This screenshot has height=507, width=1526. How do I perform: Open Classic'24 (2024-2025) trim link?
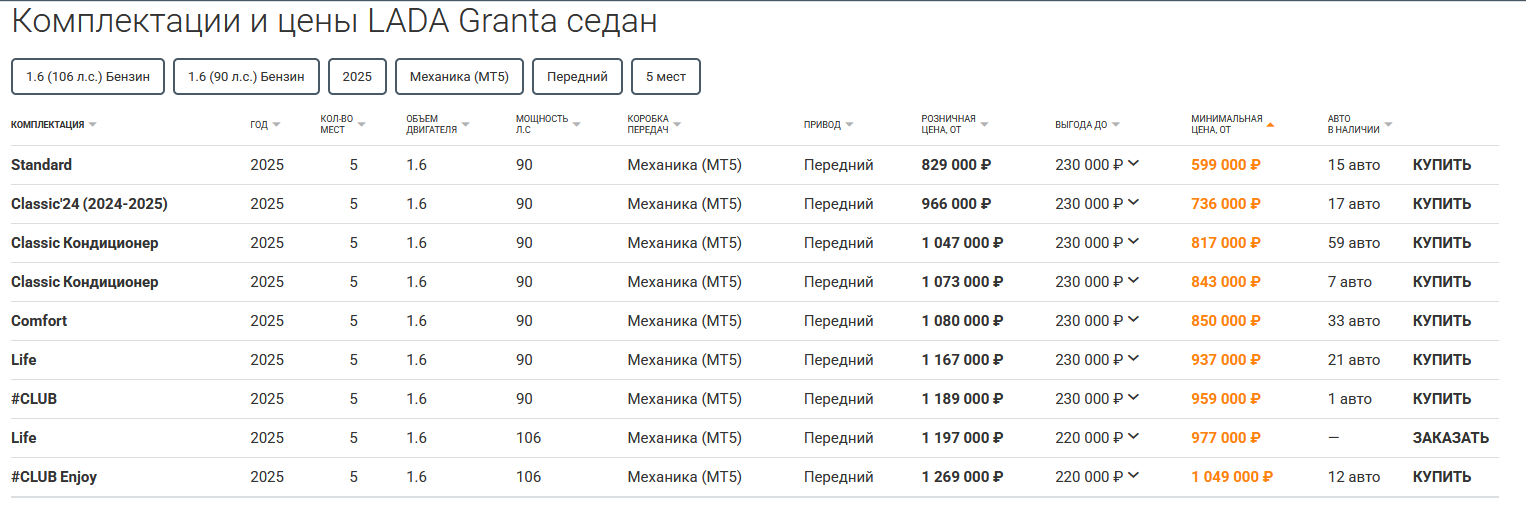click(89, 204)
